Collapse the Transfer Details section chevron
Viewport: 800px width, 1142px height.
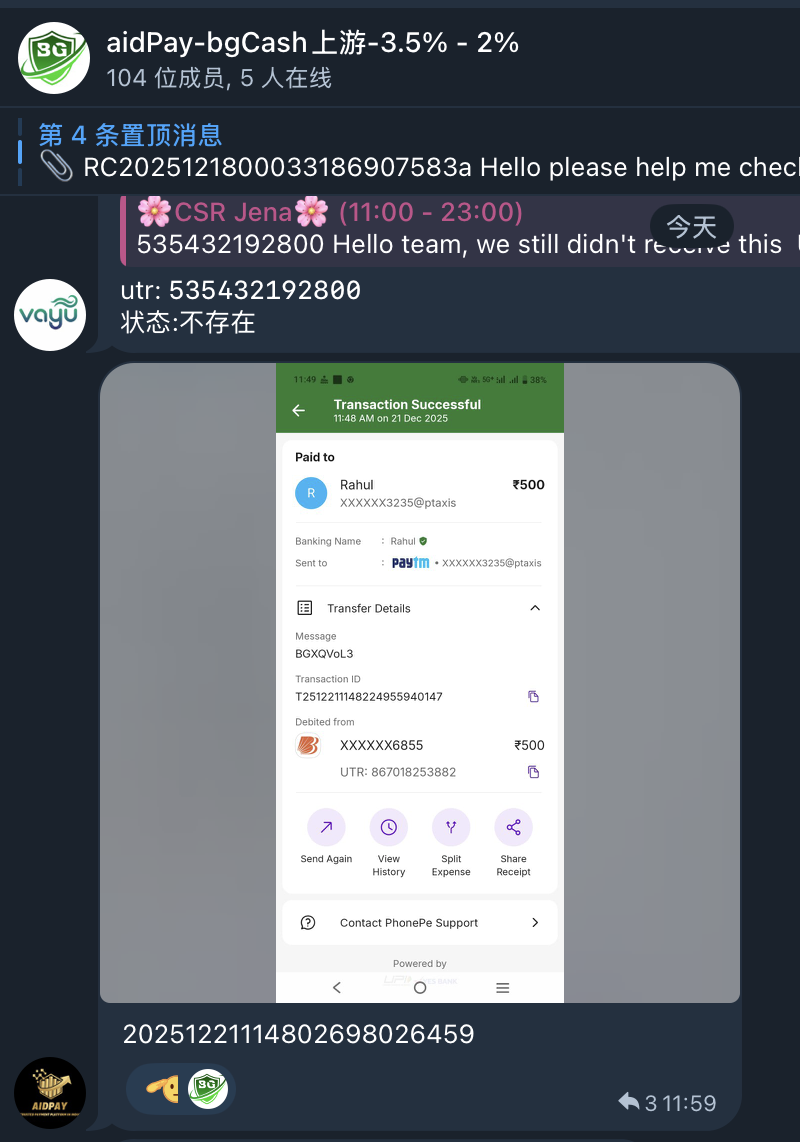coord(535,608)
